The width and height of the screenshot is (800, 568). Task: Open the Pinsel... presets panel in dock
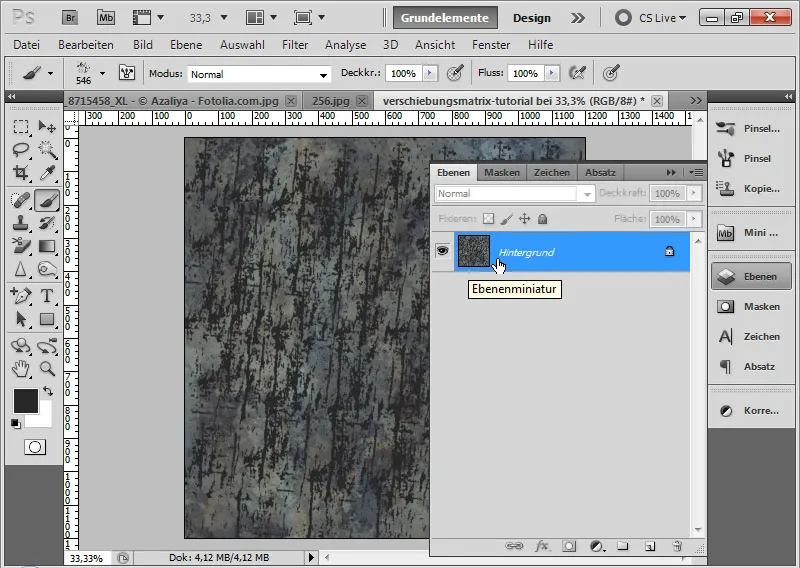tap(751, 128)
